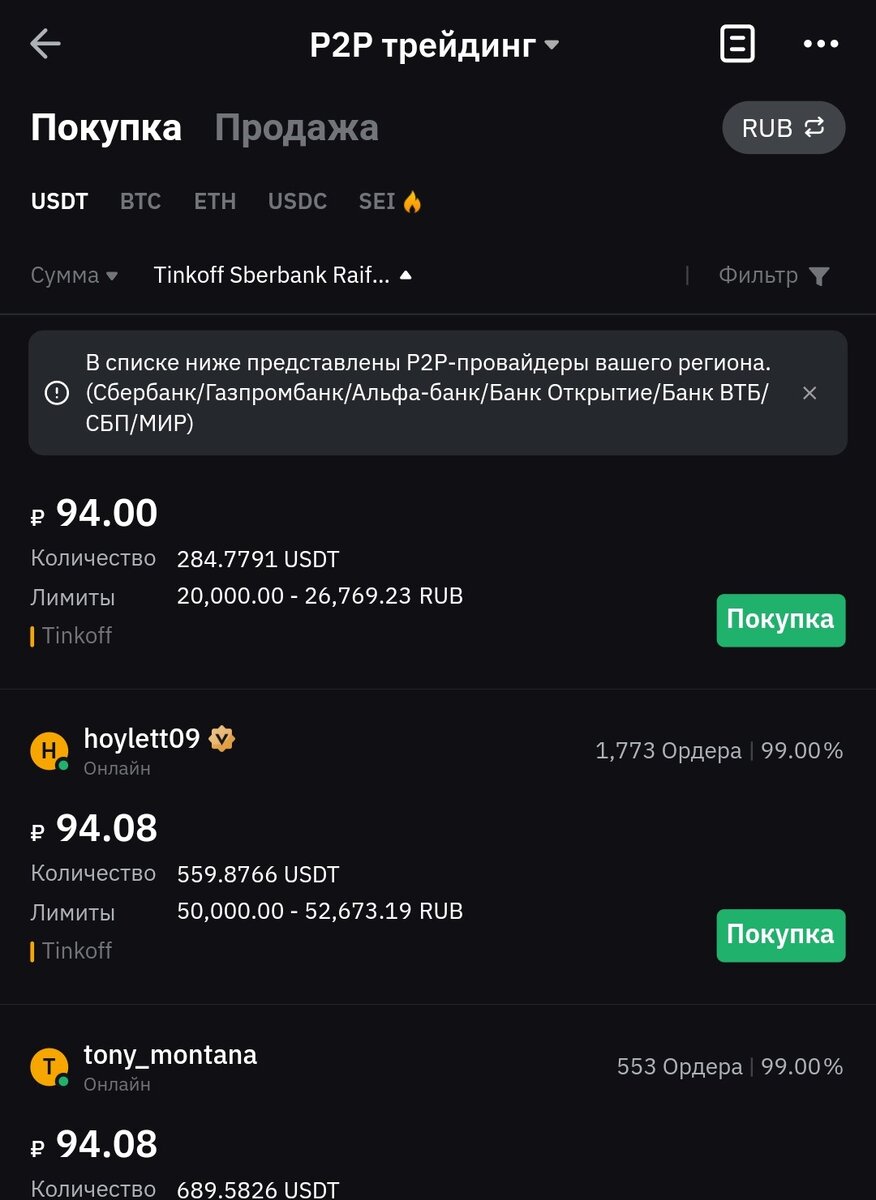
Task: Expand the Tinkoff Sberbank payment methods dropdown
Action: tap(282, 276)
